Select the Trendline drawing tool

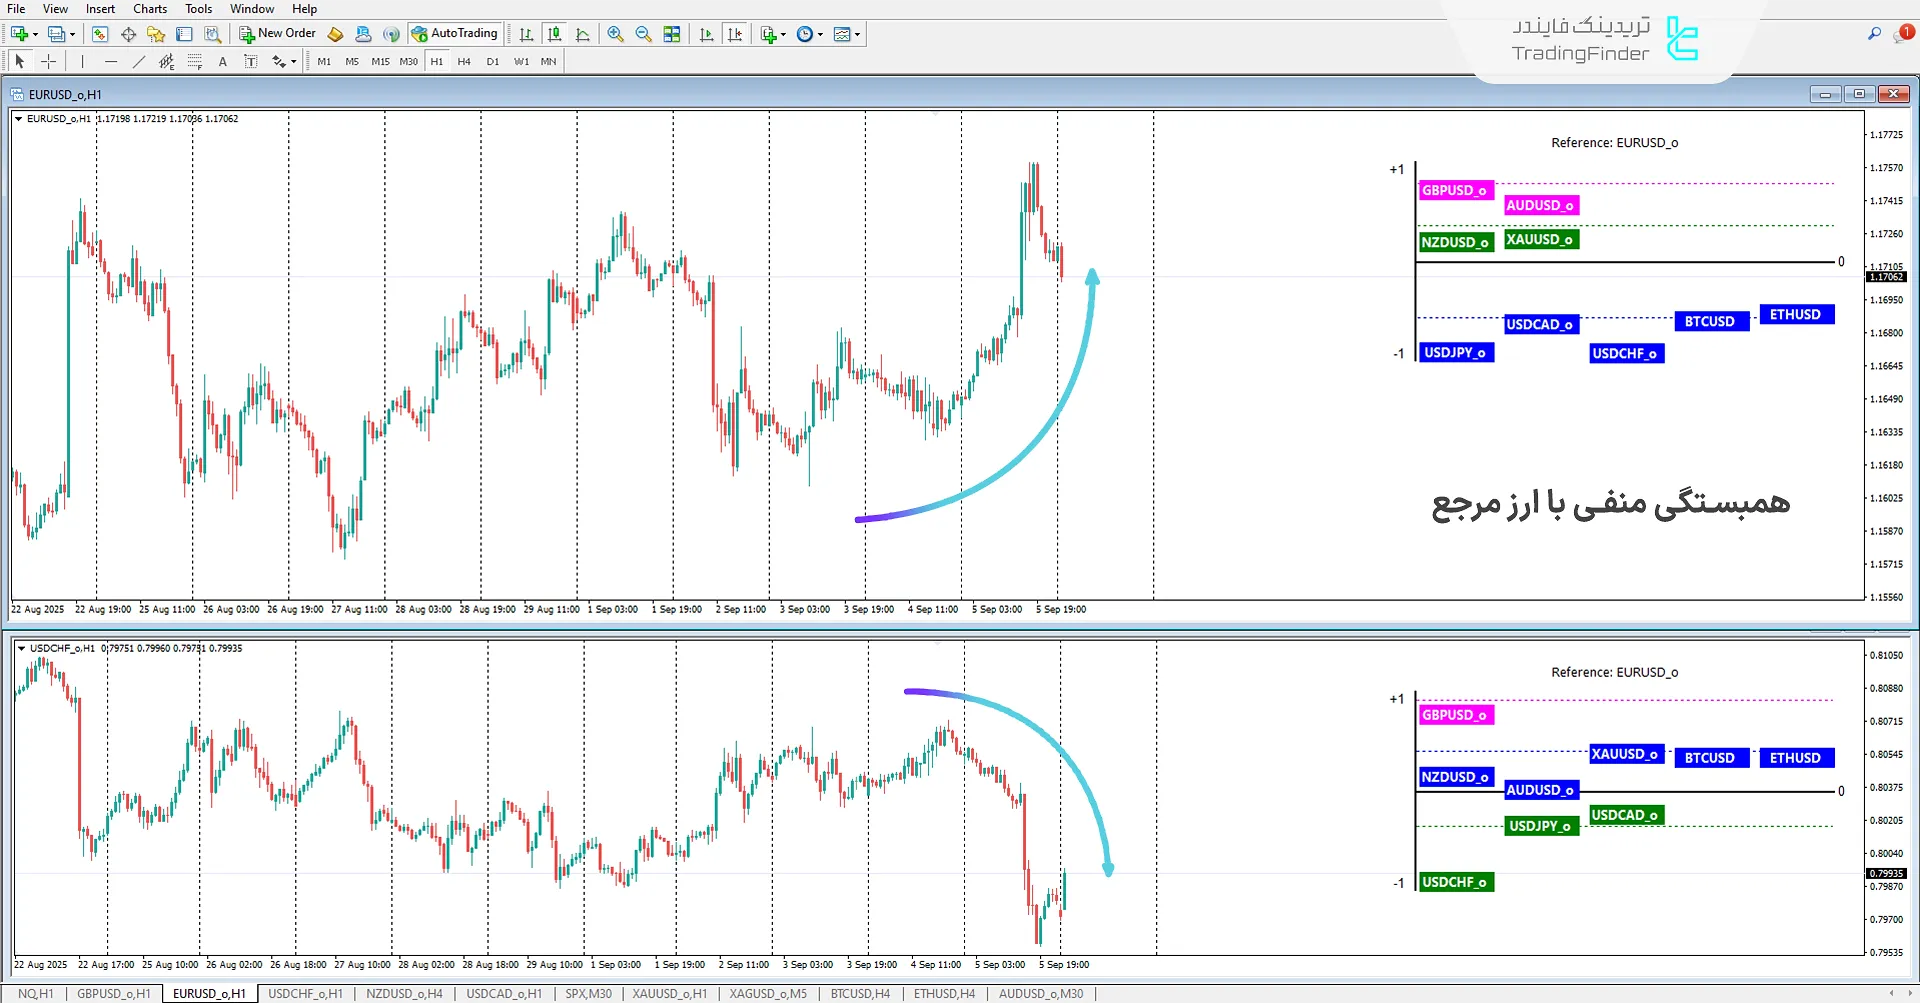139,62
